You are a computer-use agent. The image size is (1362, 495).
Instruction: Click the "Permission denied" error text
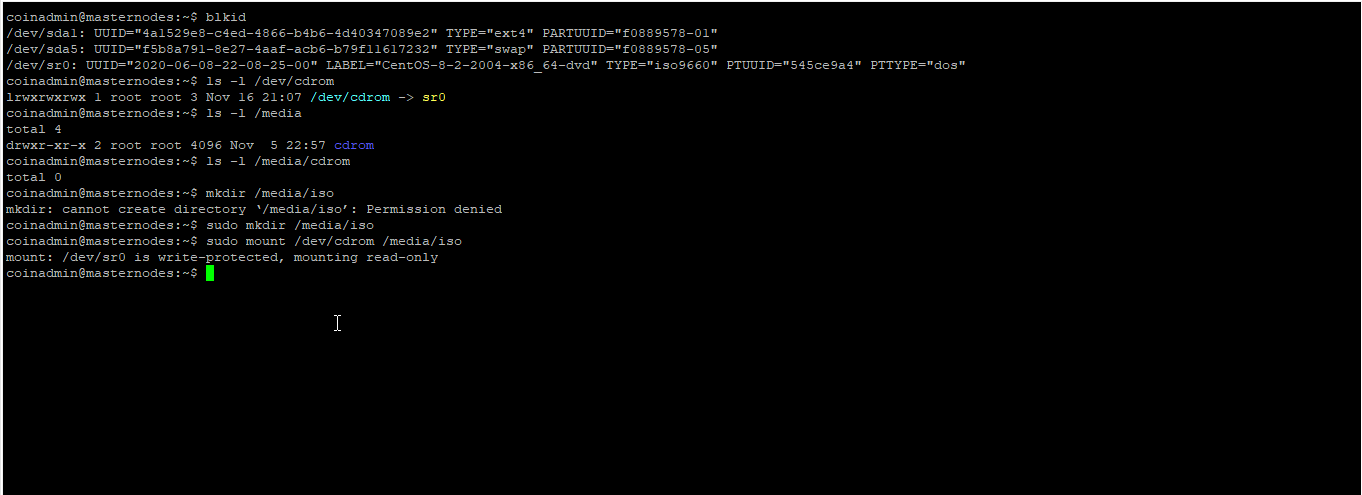(438, 209)
